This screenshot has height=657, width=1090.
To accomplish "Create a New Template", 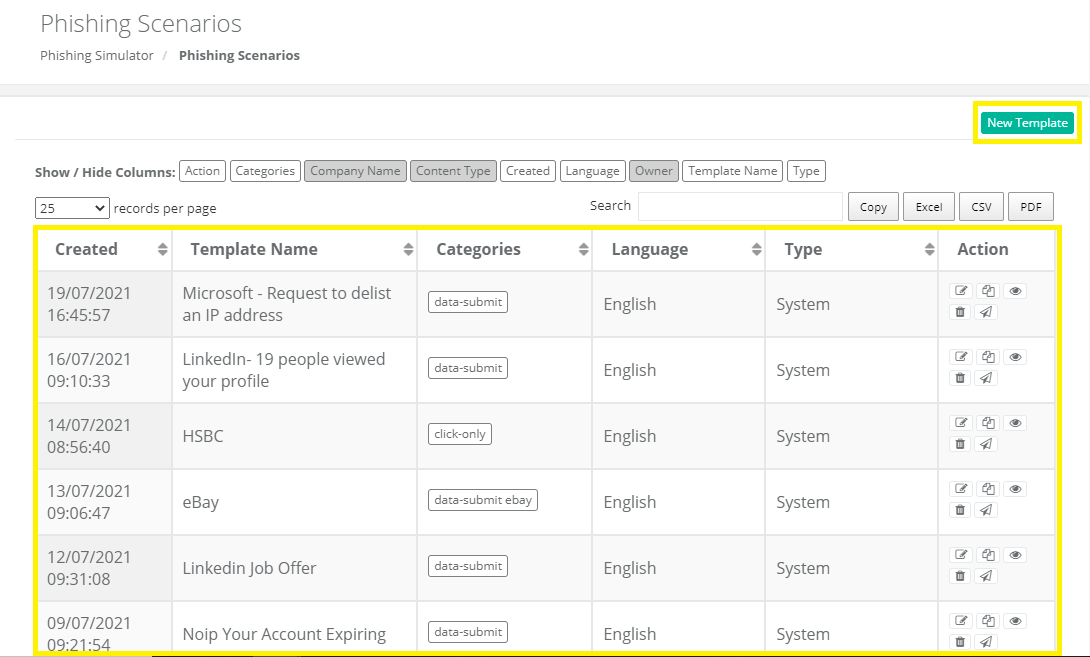I will 1027,123.
